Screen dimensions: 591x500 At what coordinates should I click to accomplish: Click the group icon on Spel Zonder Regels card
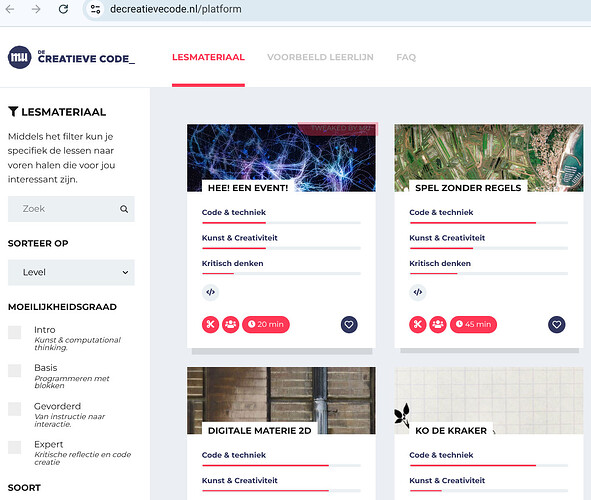coord(438,324)
